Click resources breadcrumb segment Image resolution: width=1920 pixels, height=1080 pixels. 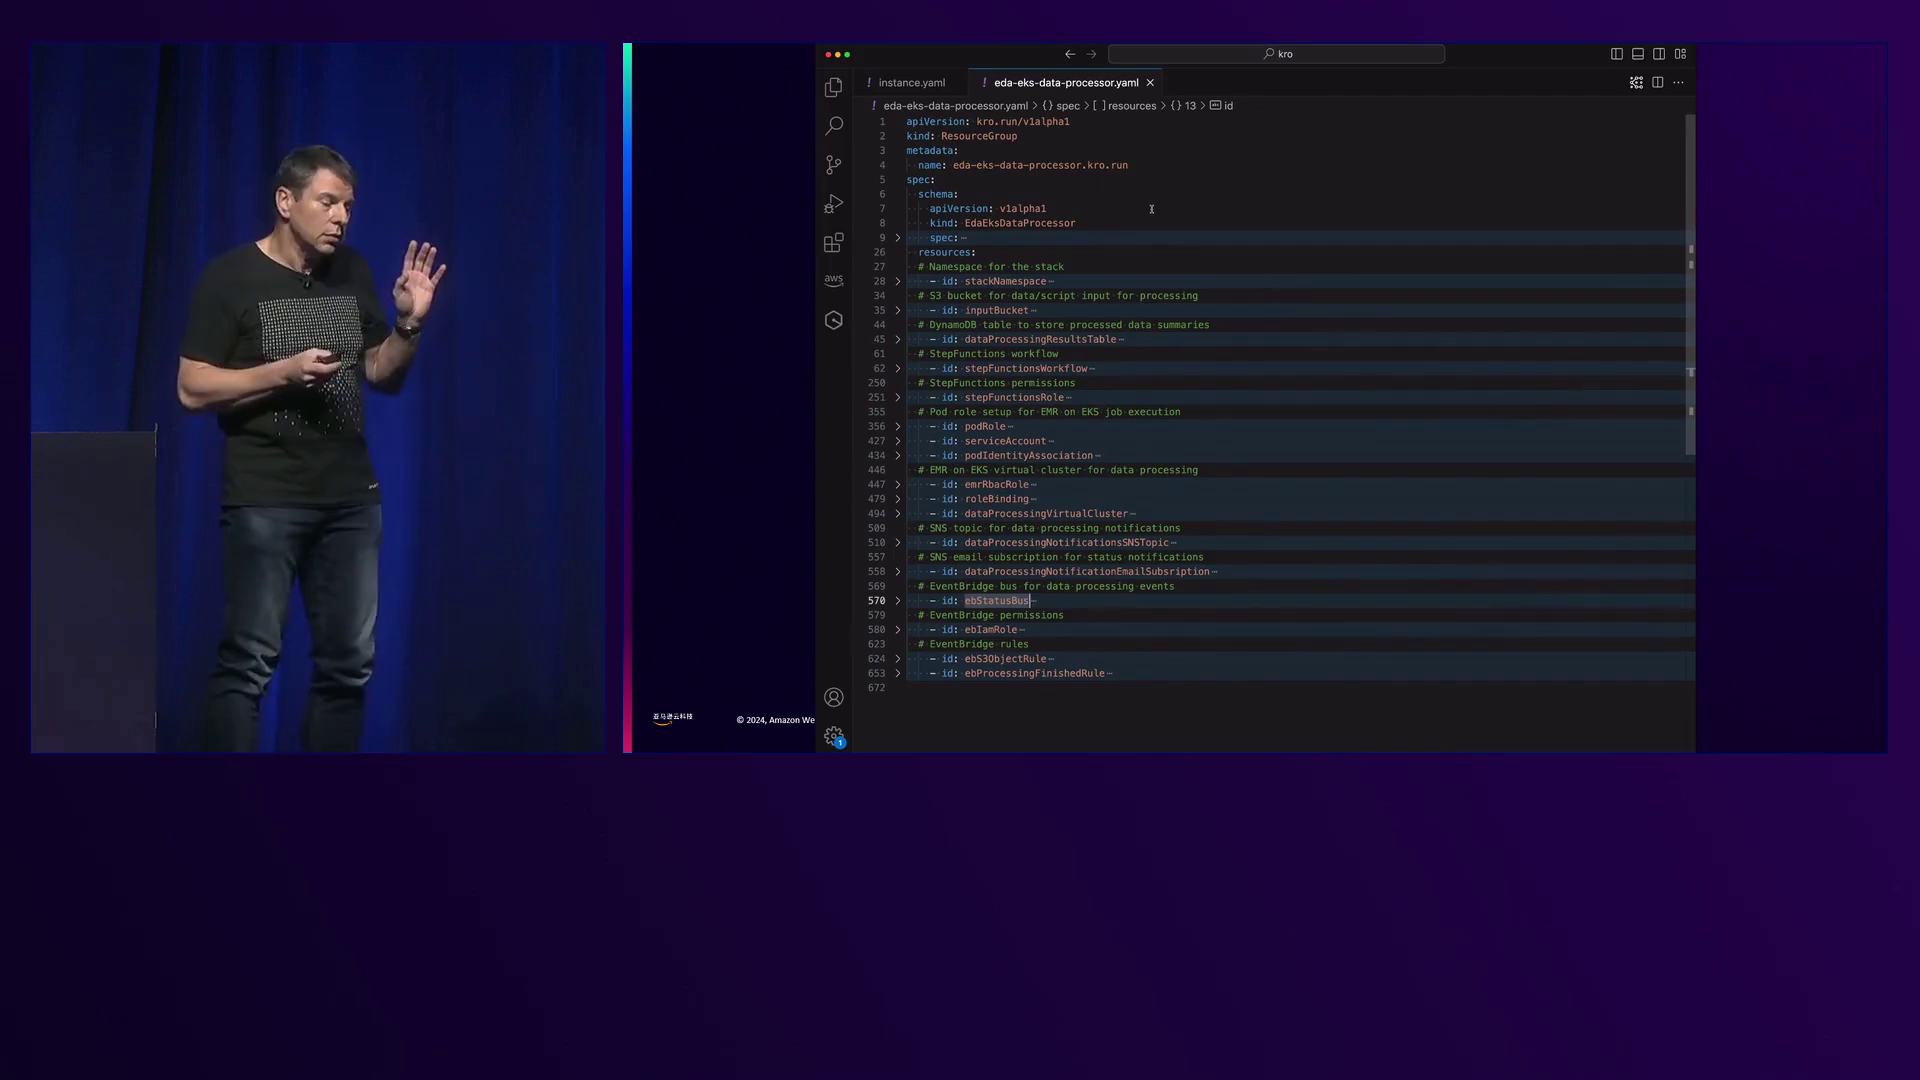[x=1131, y=106]
